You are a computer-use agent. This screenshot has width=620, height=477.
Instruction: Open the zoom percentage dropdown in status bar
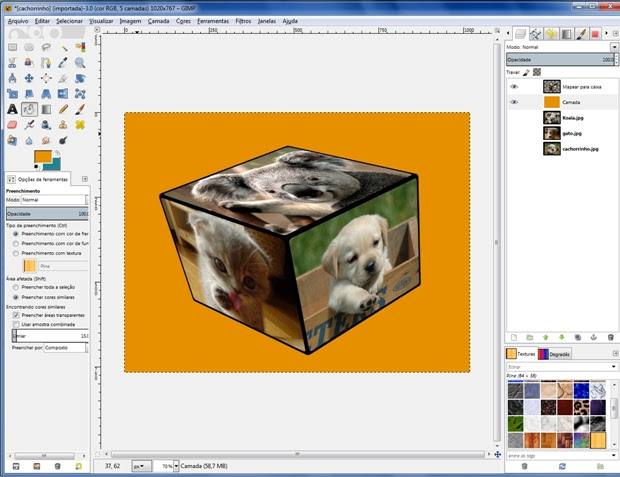click(x=176, y=466)
